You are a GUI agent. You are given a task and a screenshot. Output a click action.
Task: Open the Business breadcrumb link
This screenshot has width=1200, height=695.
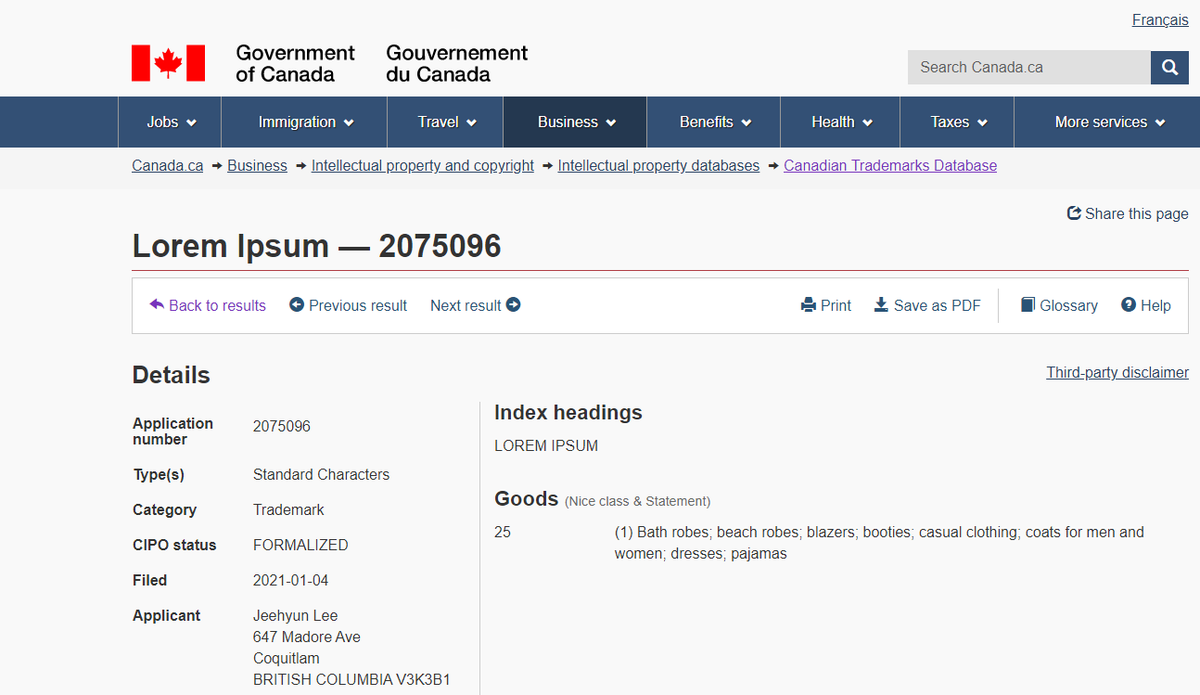[x=257, y=166]
